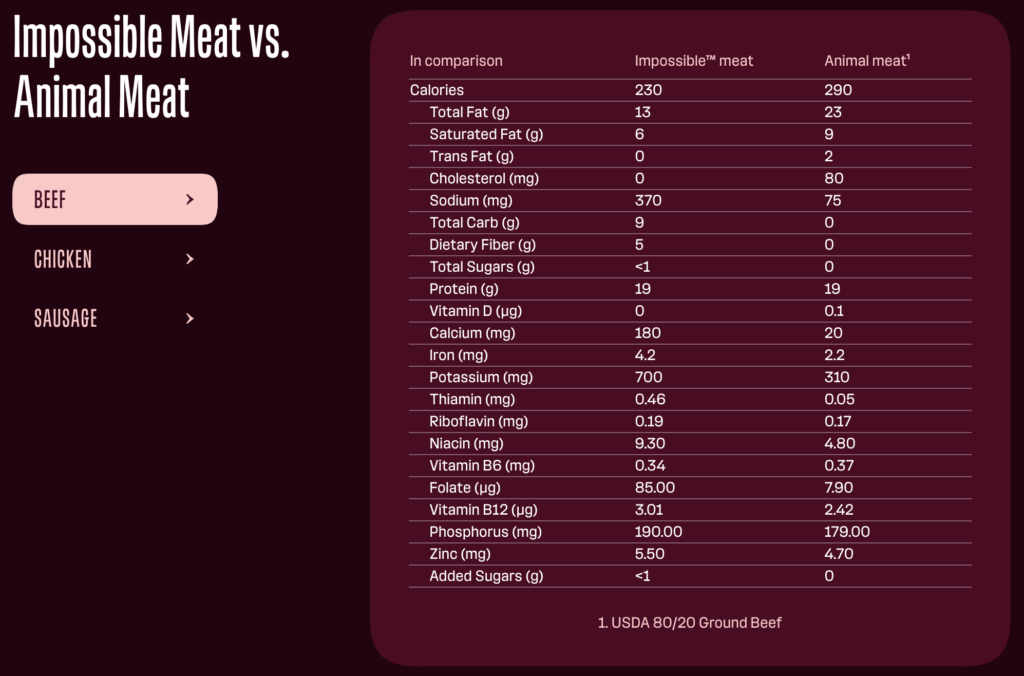The height and width of the screenshot is (676, 1024).
Task: Click the chevron arrow beside BEEF
Action: tap(190, 199)
